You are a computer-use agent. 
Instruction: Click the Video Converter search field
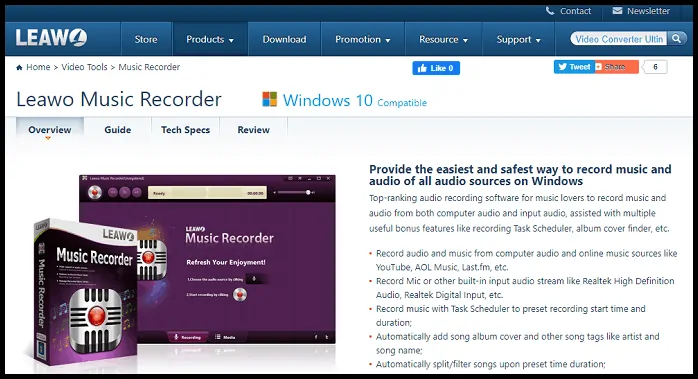619,39
